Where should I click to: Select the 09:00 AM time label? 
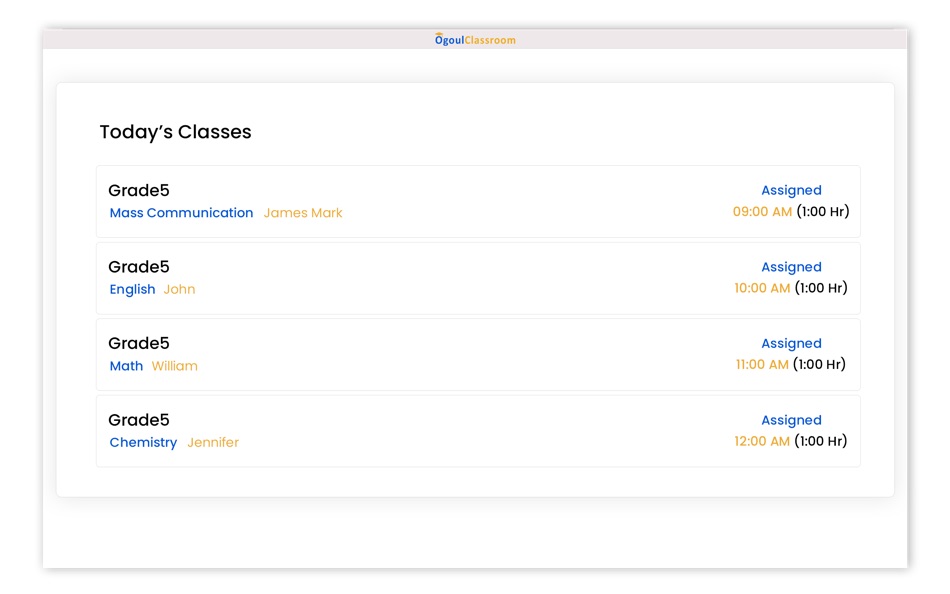tap(763, 211)
